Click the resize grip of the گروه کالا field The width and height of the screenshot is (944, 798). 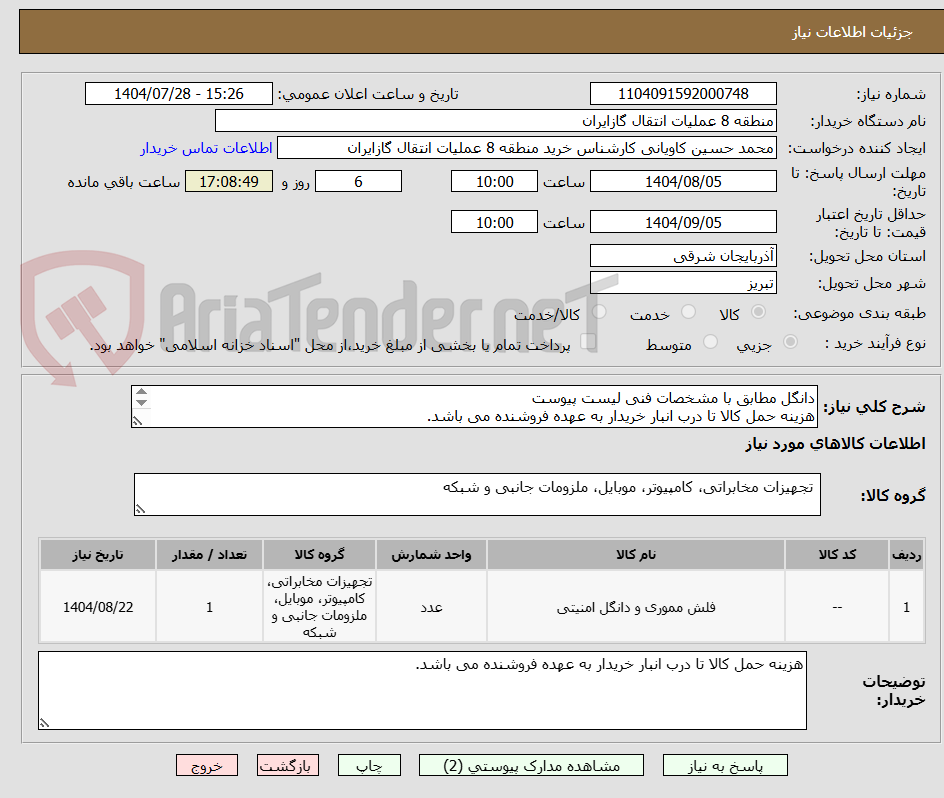(143, 508)
